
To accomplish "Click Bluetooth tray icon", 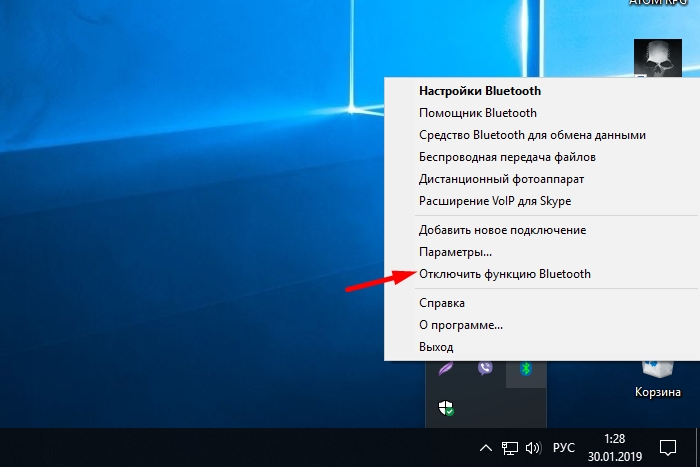I will [x=526, y=369].
